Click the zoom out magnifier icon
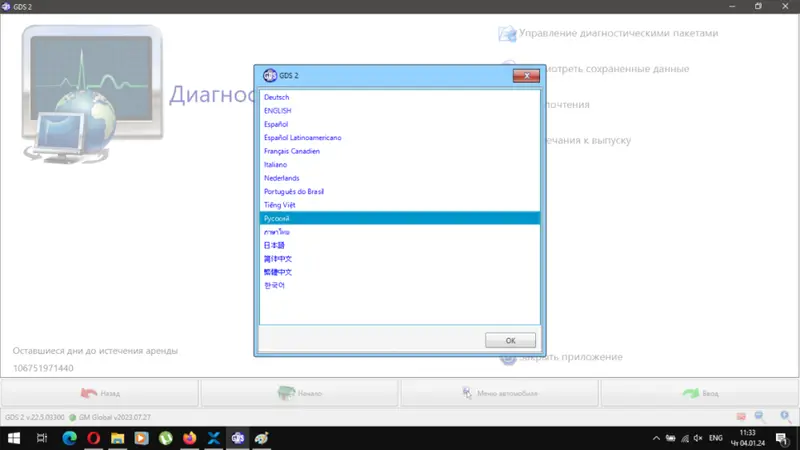Image resolution: width=800 pixels, height=450 pixels. pos(760,417)
